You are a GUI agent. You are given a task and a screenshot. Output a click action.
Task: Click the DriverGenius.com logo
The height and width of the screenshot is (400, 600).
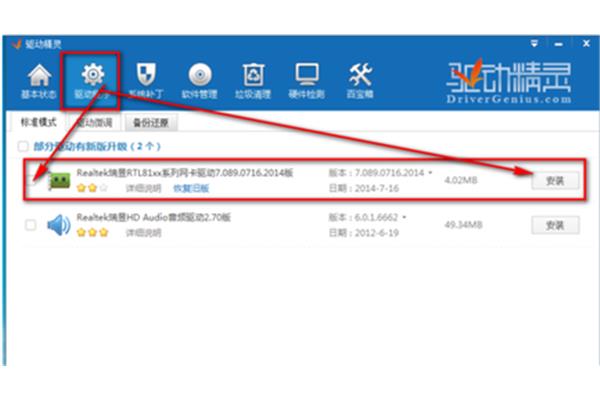[509, 82]
